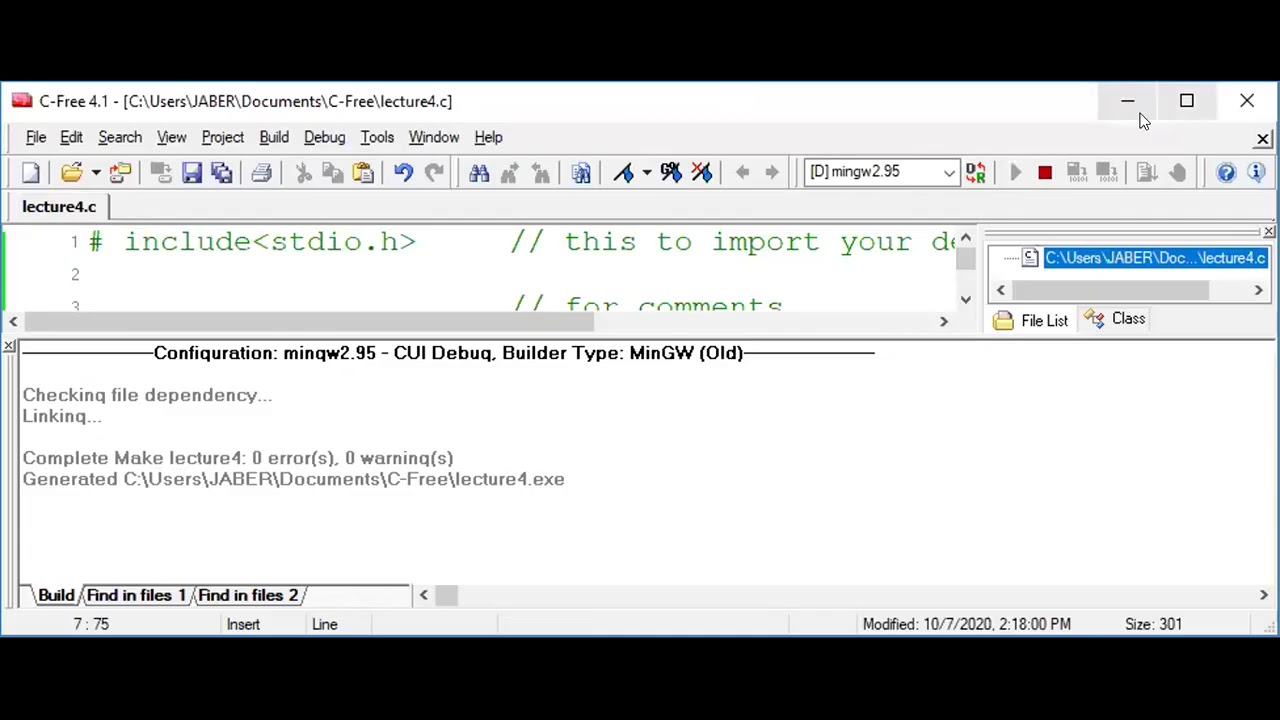Navigate back with left arrow icon
The width and height of the screenshot is (1280, 720).
click(742, 173)
